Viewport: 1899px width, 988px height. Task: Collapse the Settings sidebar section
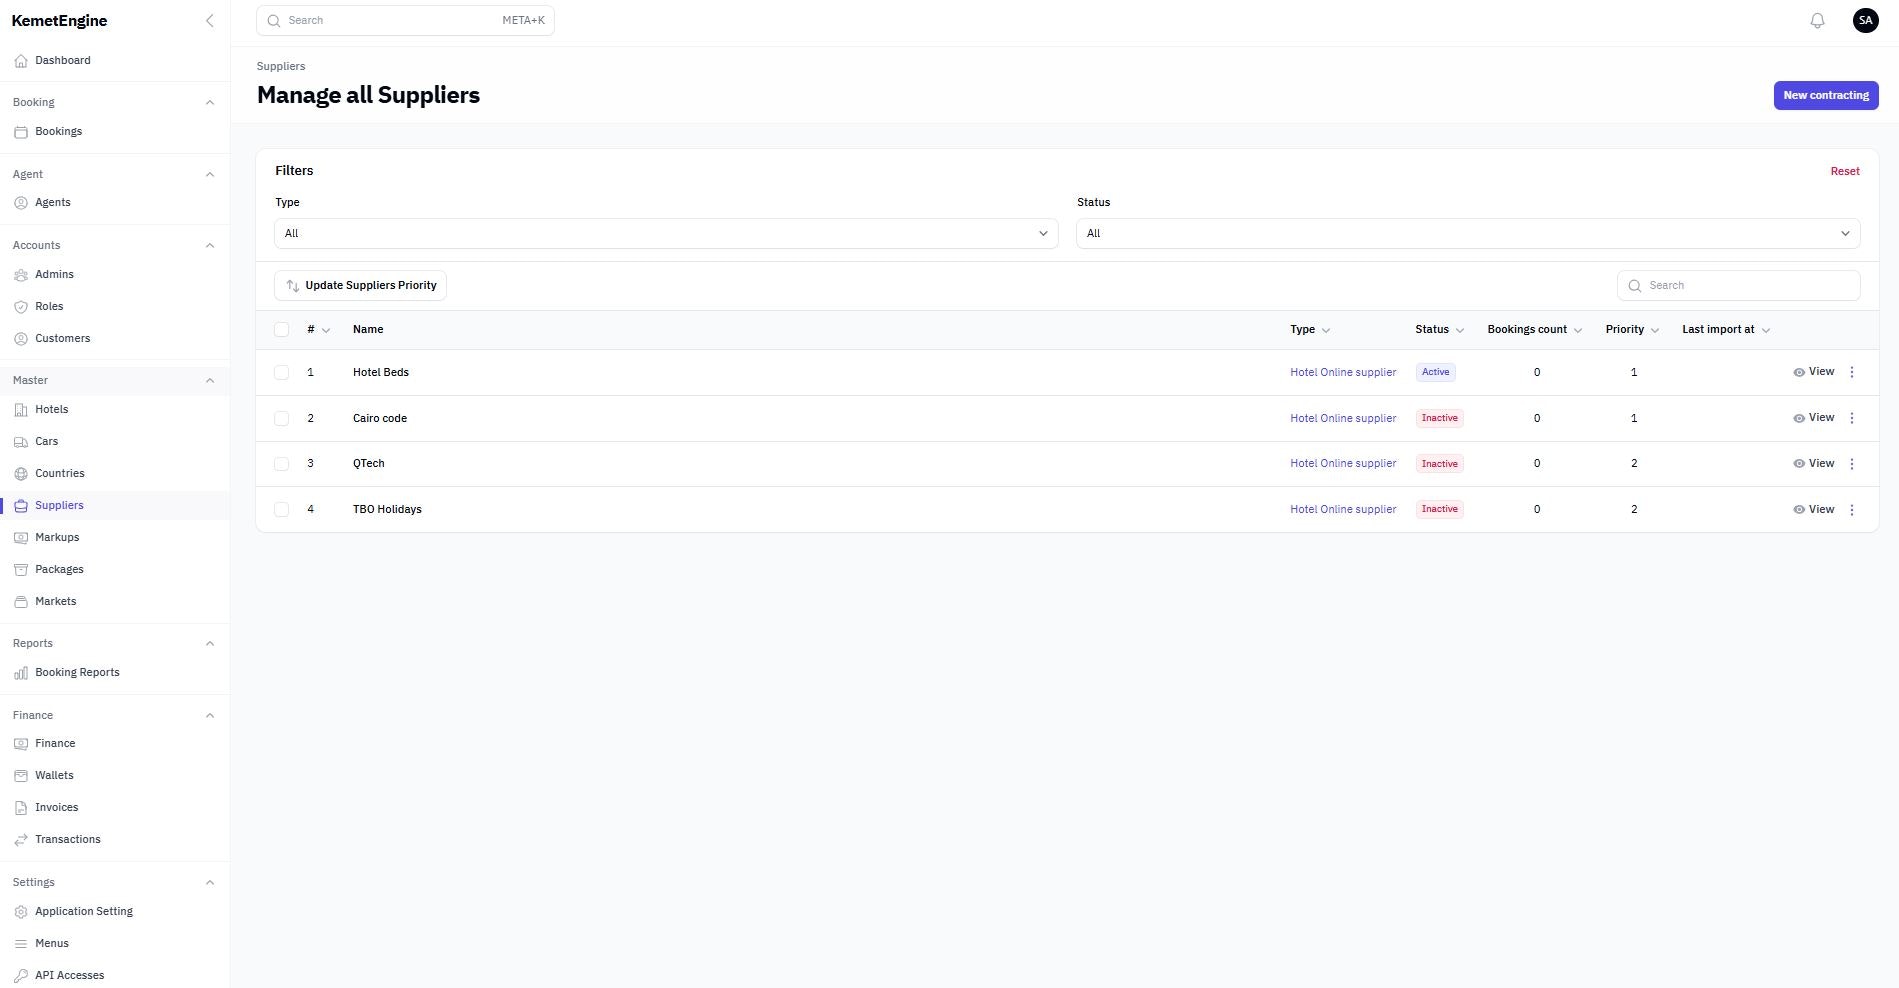(209, 882)
